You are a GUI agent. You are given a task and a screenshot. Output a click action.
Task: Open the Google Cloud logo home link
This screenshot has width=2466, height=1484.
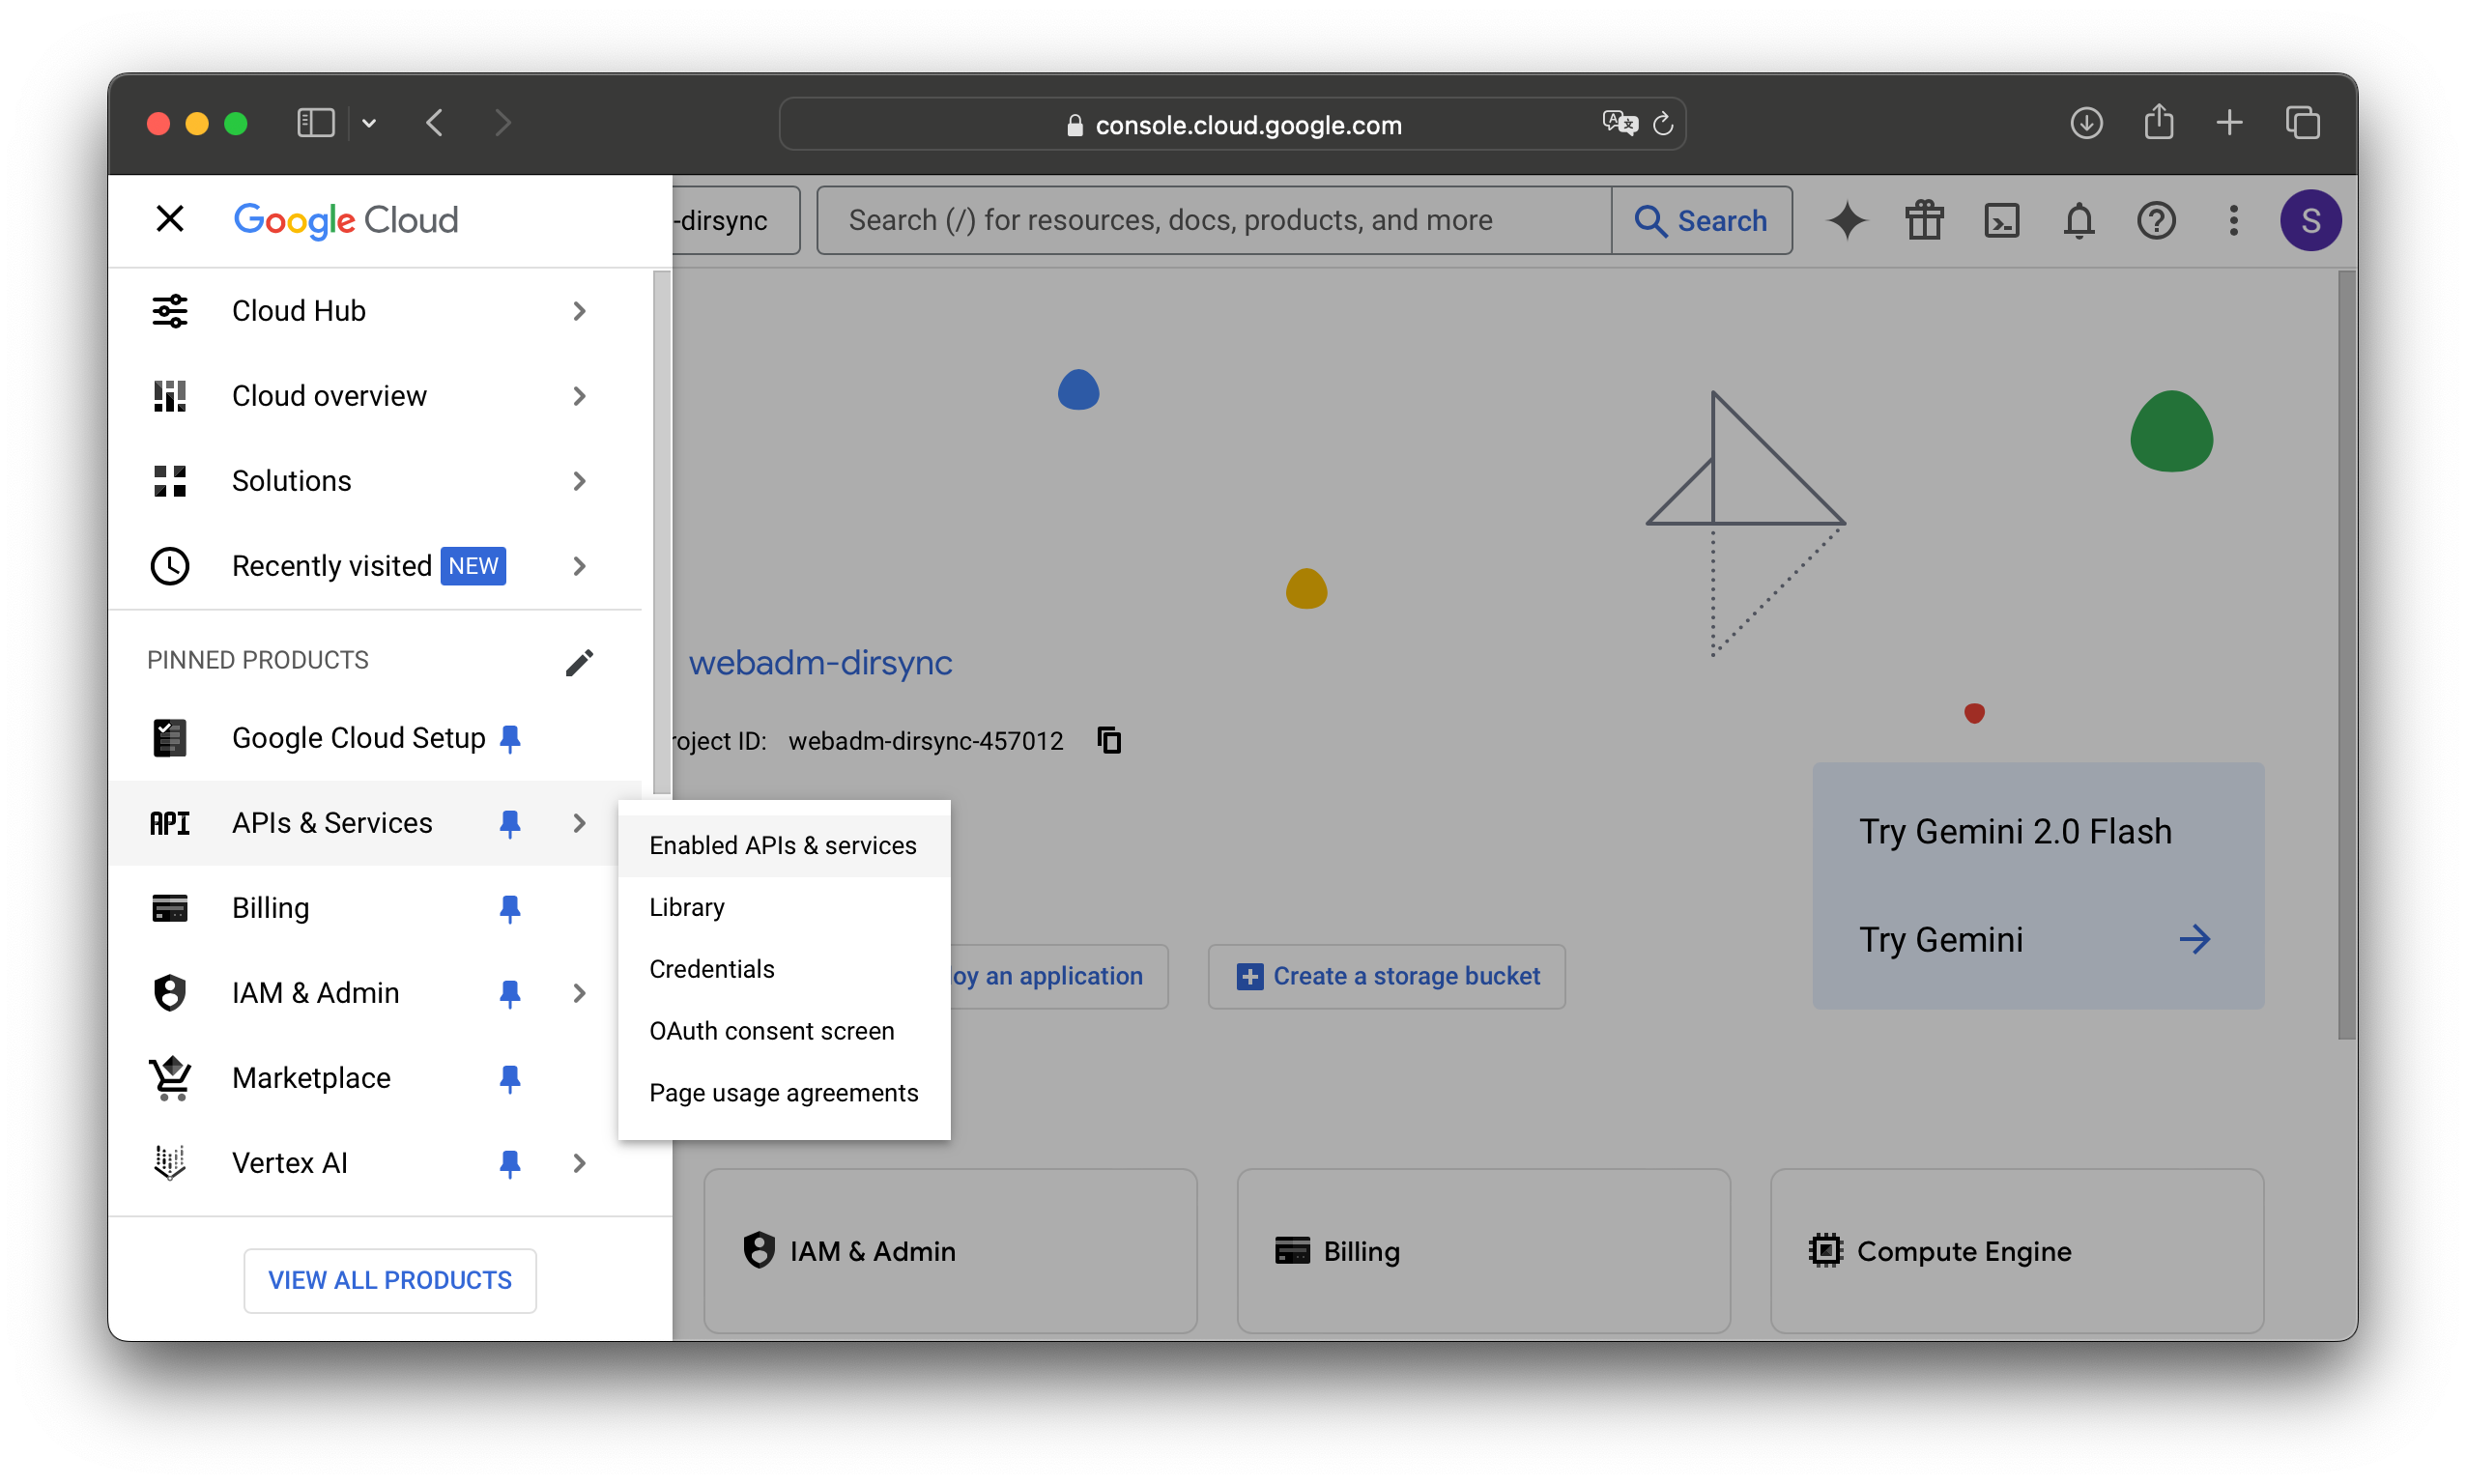click(345, 220)
